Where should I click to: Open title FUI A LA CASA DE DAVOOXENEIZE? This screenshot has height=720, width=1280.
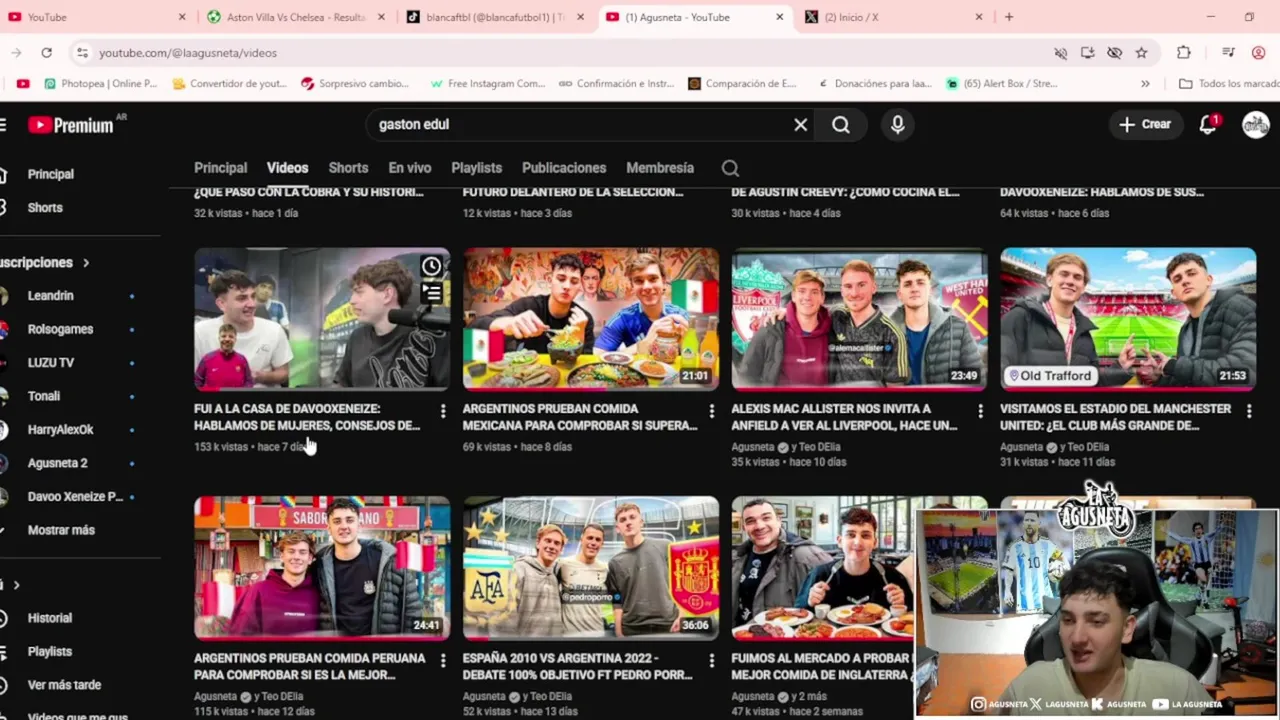(307, 417)
